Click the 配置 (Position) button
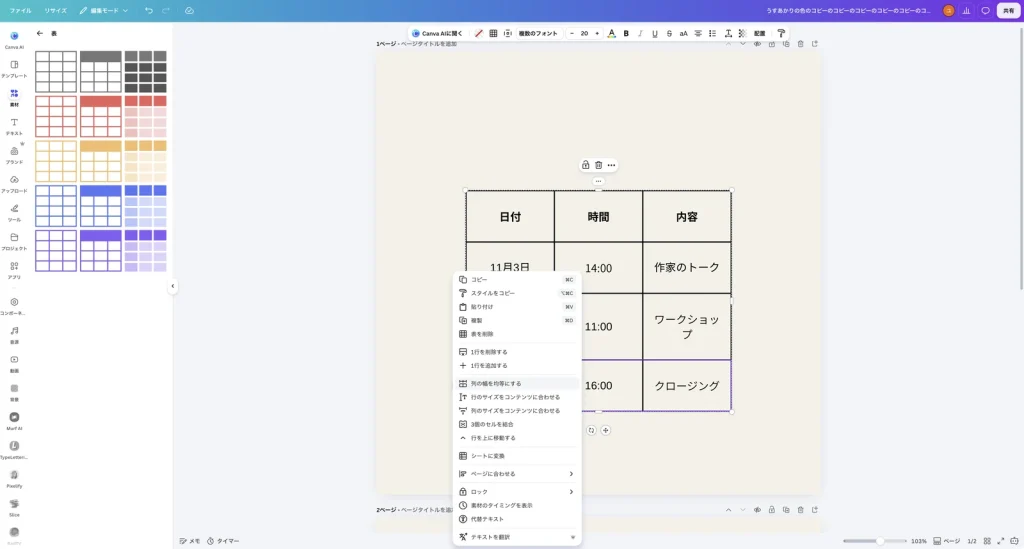 pos(760,33)
